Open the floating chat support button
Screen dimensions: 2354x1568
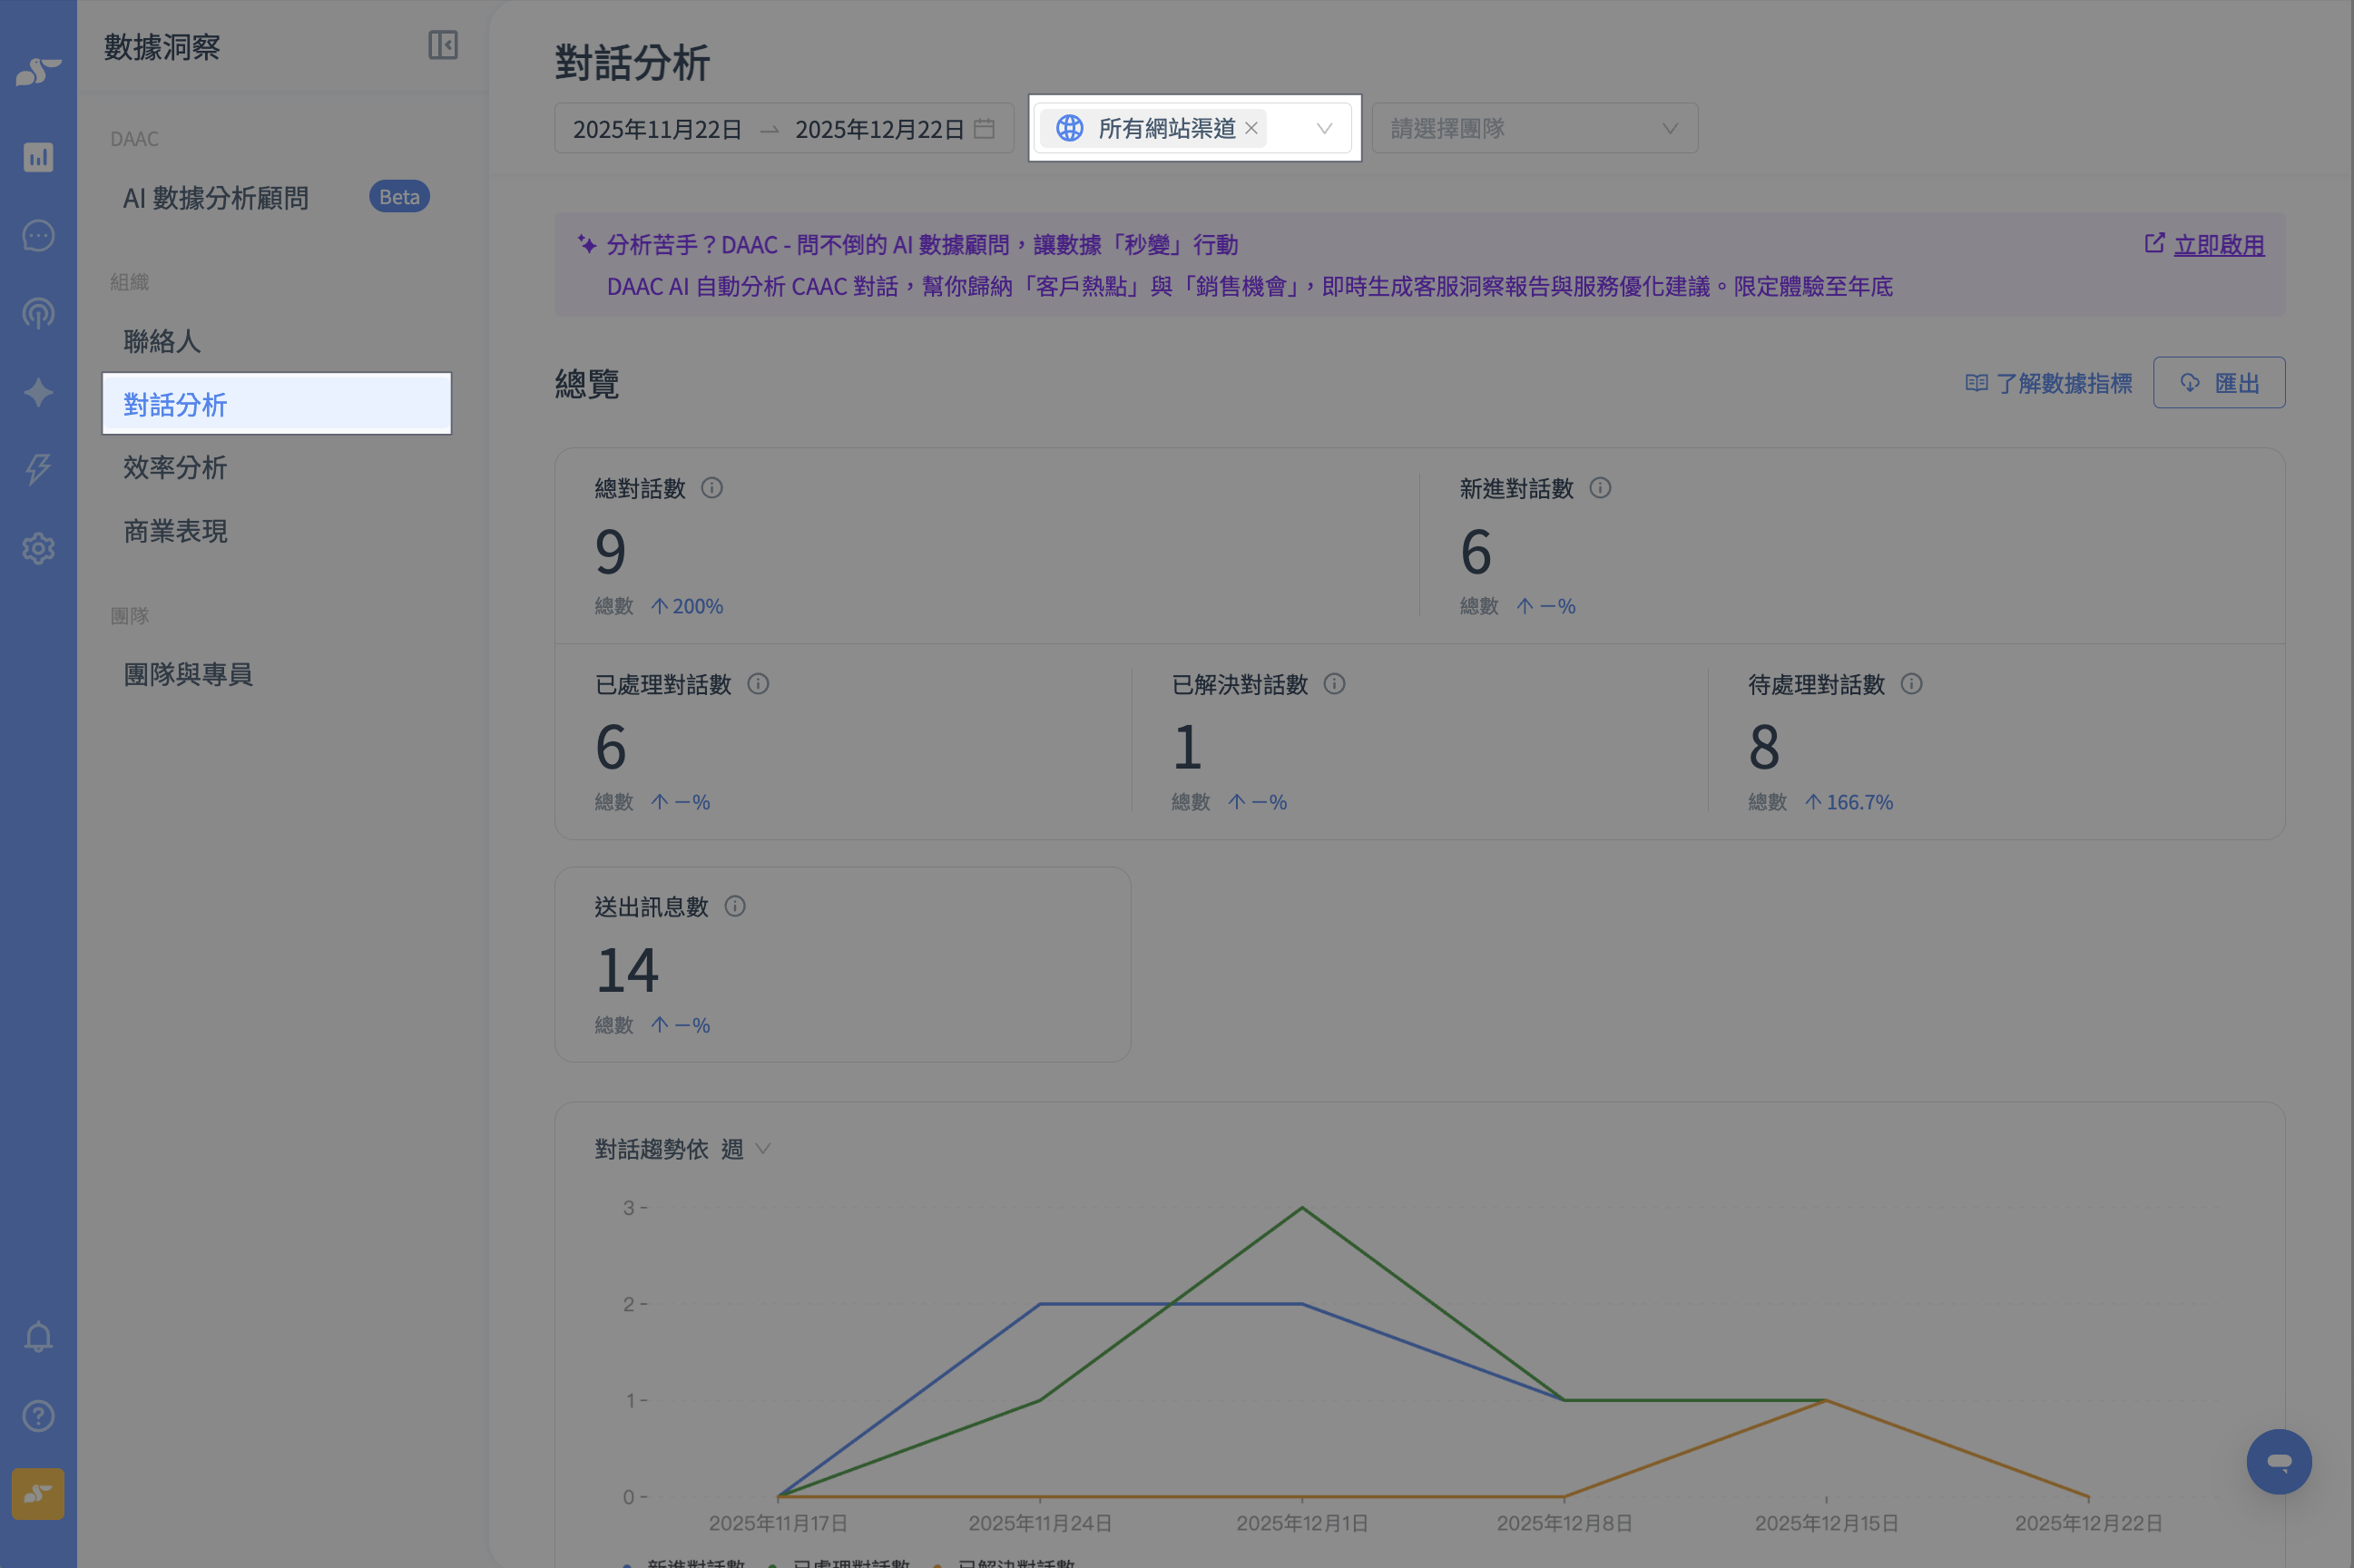(x=2279, y=1461)
